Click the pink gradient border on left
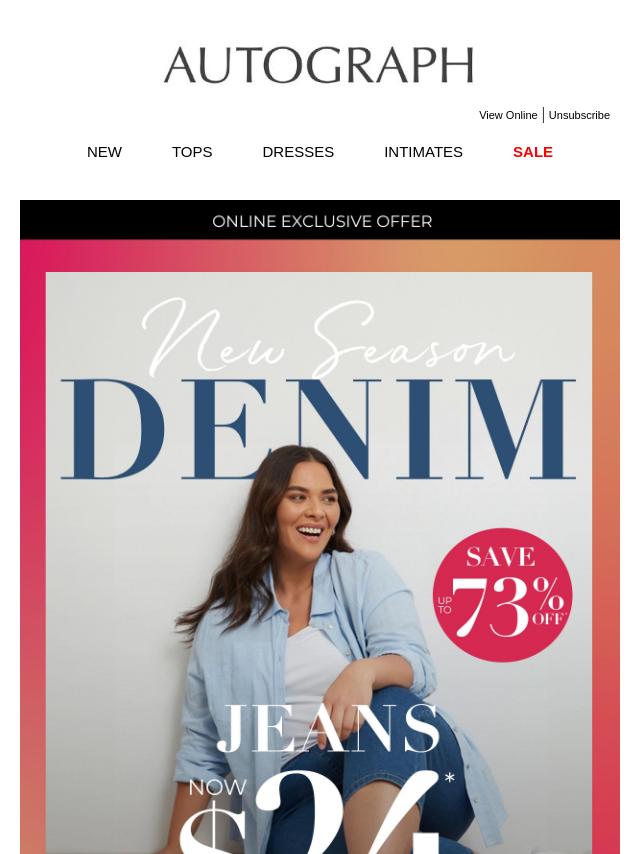640x854 pixels. (x=33, y=545)
